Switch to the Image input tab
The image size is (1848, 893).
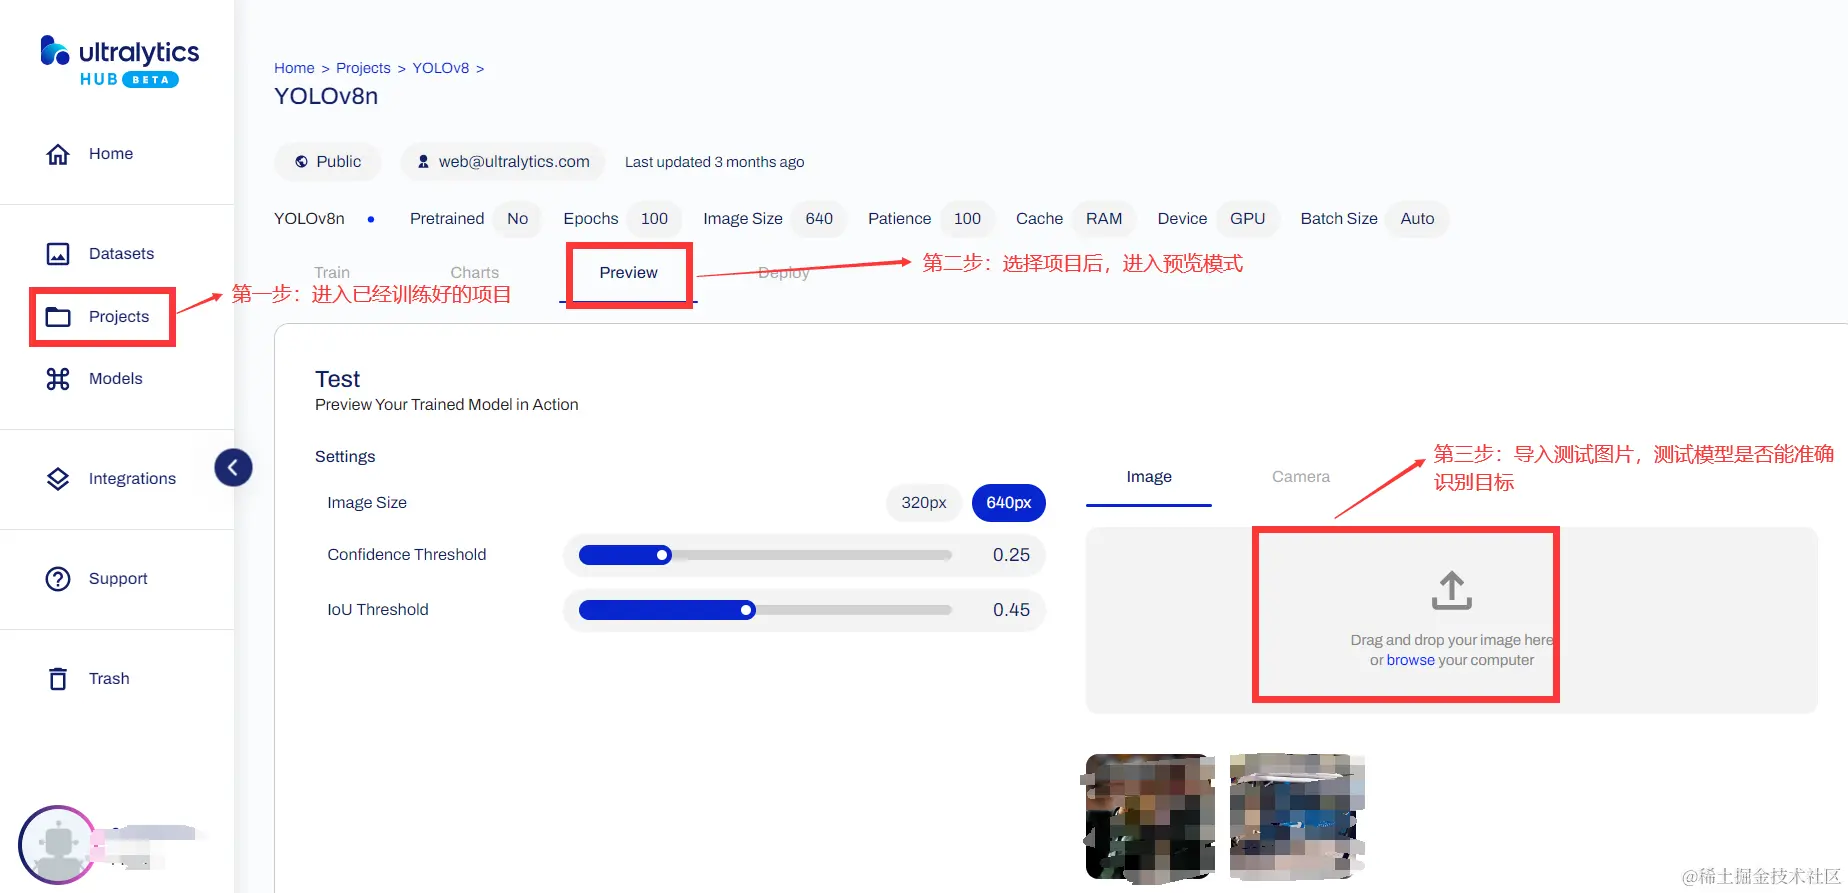pyautogui.click(x=1149, y=477)
